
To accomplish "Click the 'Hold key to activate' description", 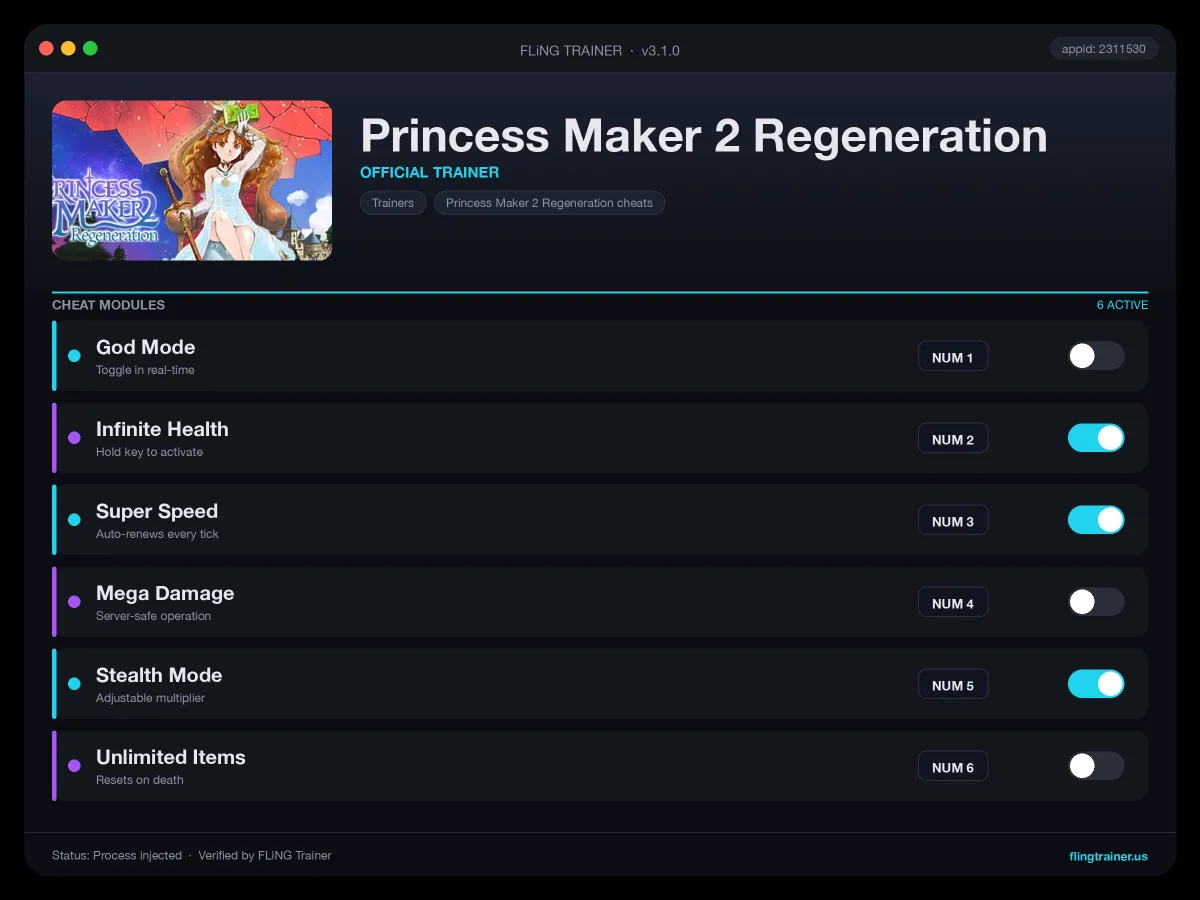I will [x=149, y=452].
